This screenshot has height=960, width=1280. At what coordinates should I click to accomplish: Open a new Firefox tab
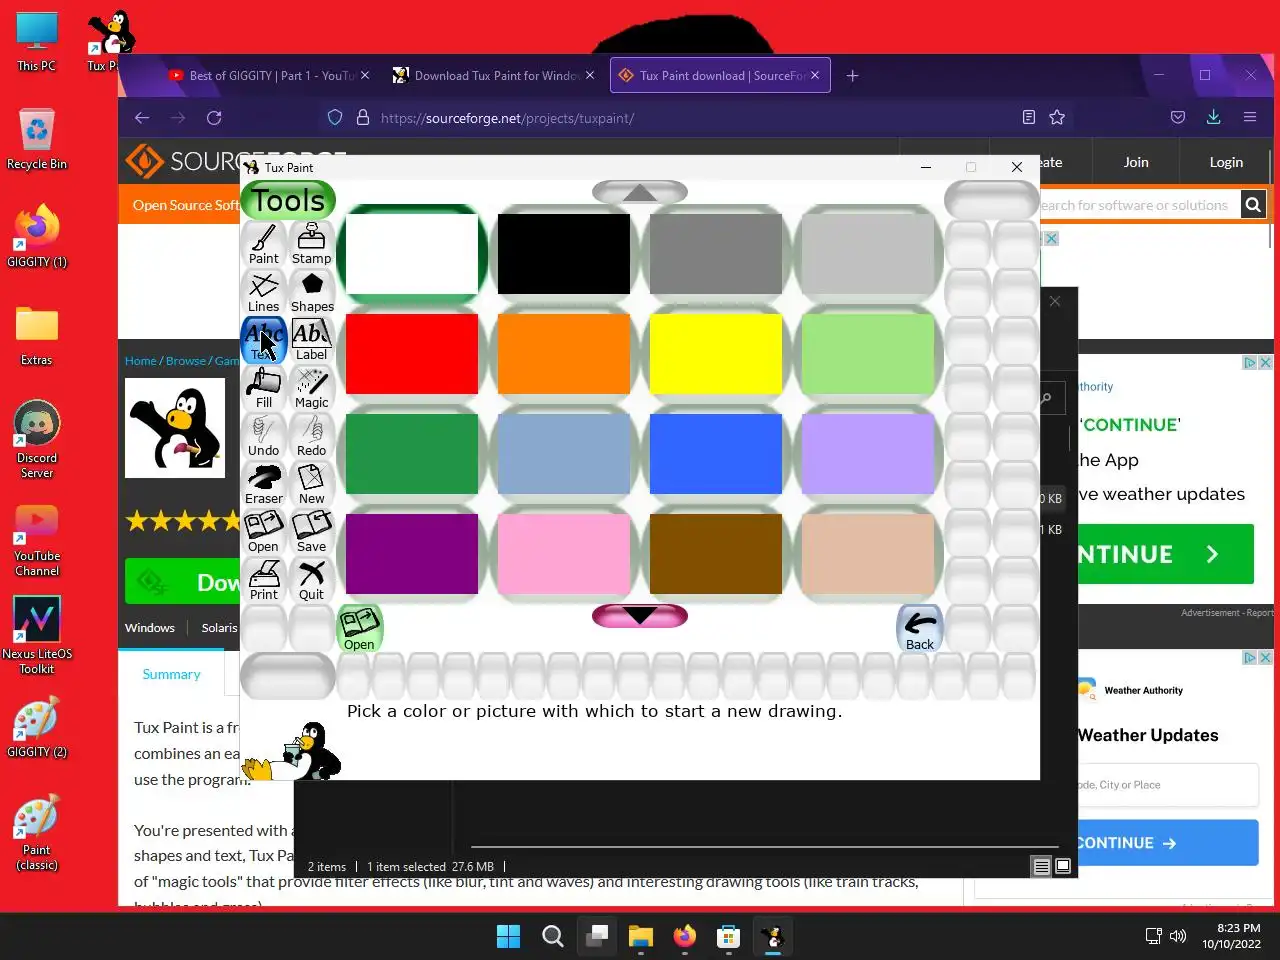click(852, 75)
